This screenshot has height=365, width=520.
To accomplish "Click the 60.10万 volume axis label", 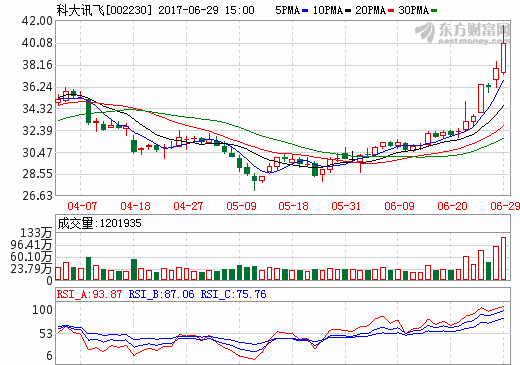I will coord(31,257).
